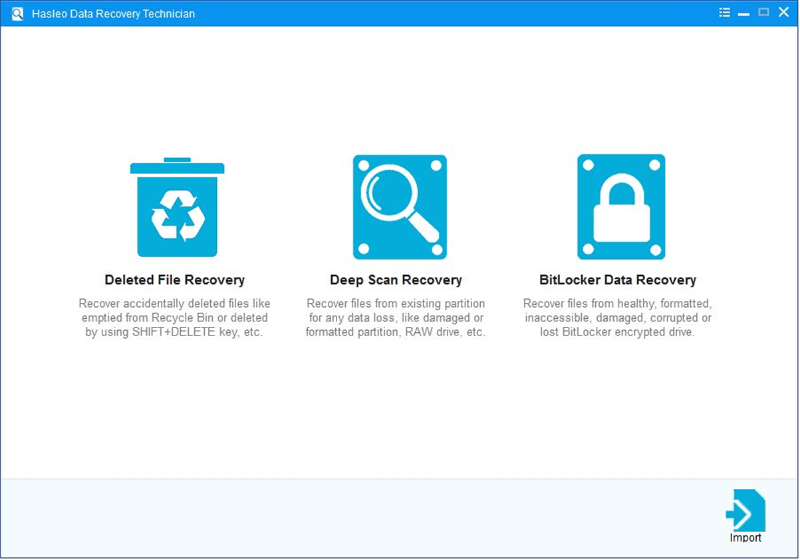
Task: Choose the "Deep Scan Recovery" heading
Action: click(396, 280)
